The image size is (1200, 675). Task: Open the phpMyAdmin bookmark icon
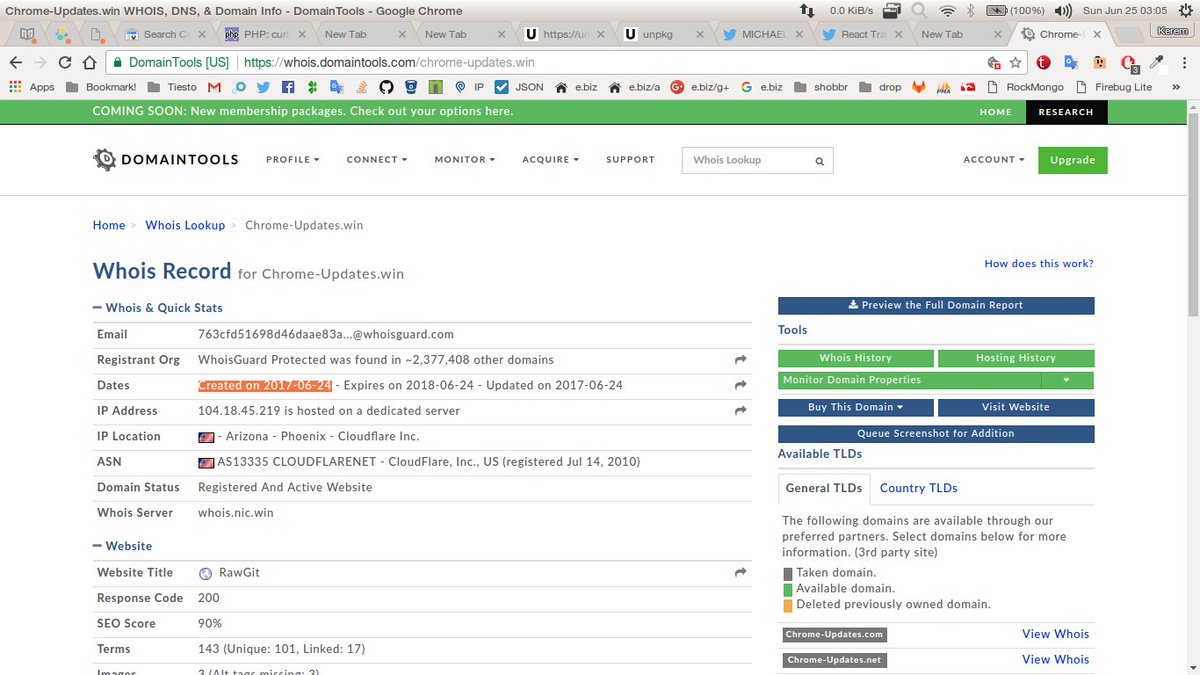943,87
